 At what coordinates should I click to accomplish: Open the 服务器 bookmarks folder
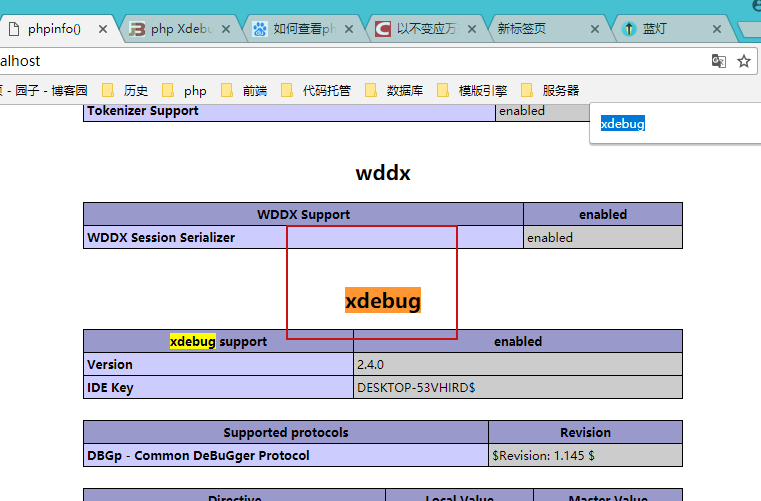coord(550,90)
